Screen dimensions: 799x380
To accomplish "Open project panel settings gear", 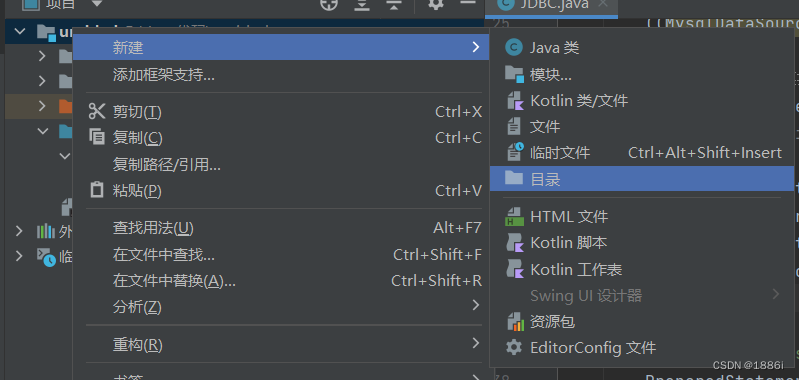I will pyautogui.click(x=436, y=4).
